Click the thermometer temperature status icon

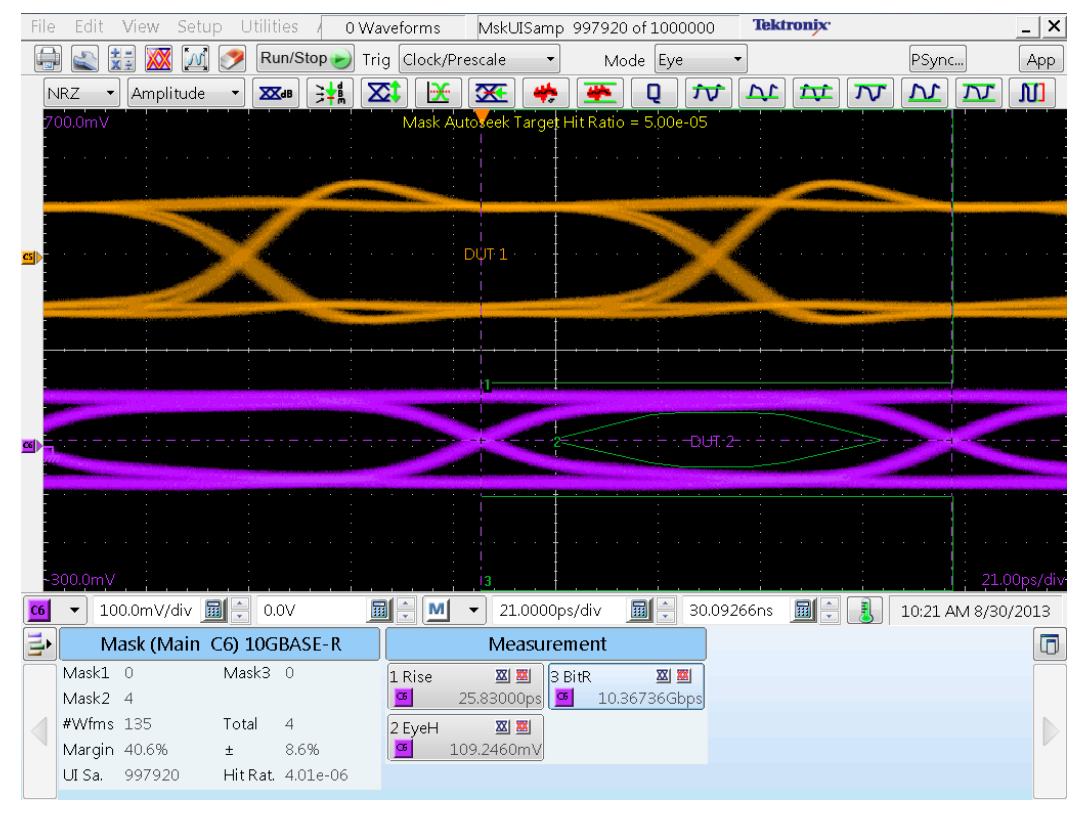tap(865, 609)
